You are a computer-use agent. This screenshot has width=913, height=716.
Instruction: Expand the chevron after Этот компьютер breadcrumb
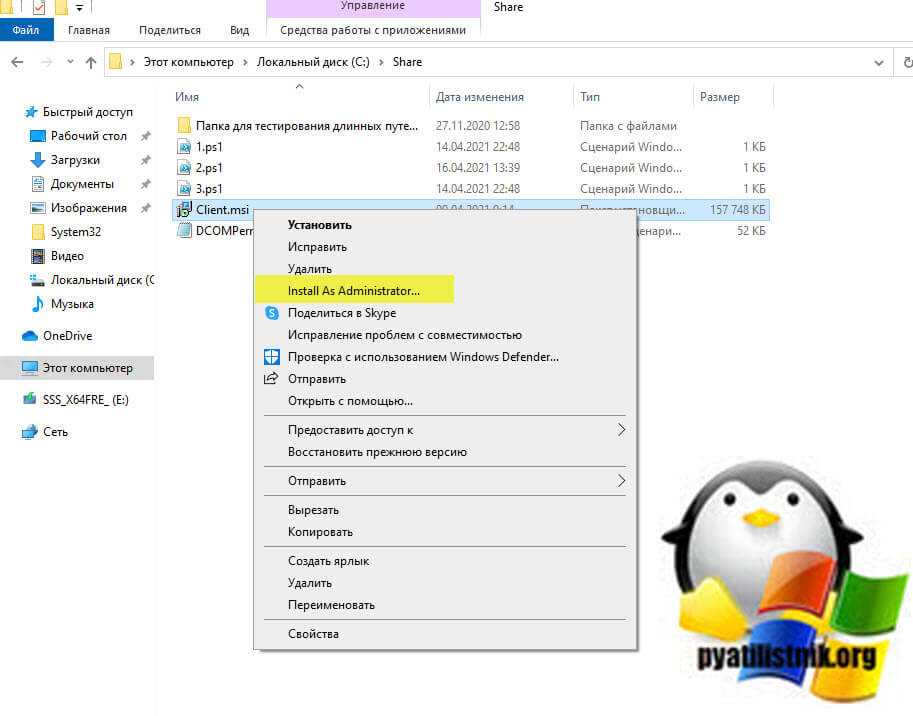(x=245, y=62)
